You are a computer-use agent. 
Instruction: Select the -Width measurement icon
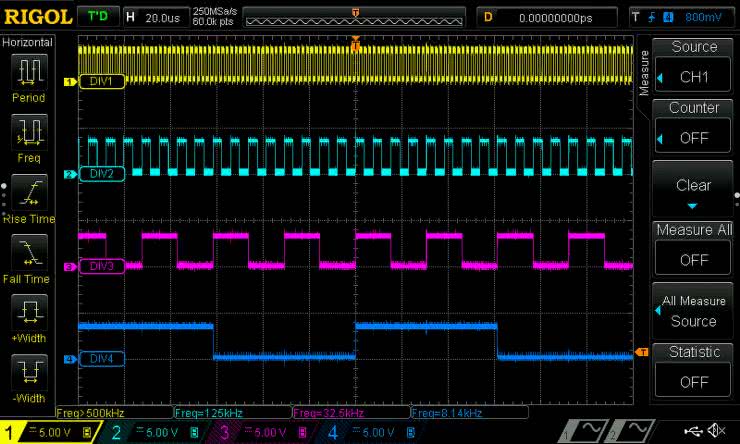click(x=29, y=371)
